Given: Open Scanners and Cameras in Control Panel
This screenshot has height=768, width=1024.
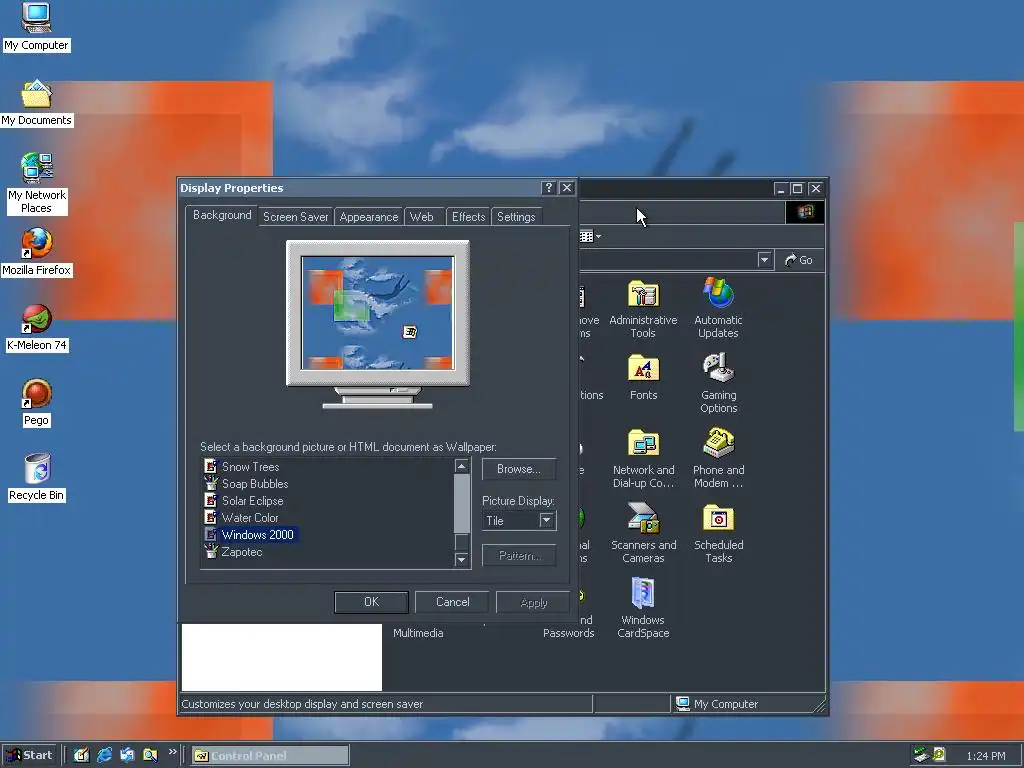Looking at the screenshot, I should (643, 534).
